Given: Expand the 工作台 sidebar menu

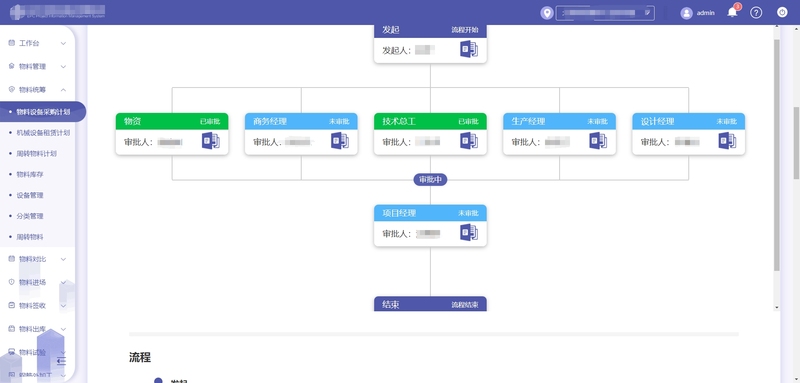Looking at the screenshot, I should [x=37, y=43].
